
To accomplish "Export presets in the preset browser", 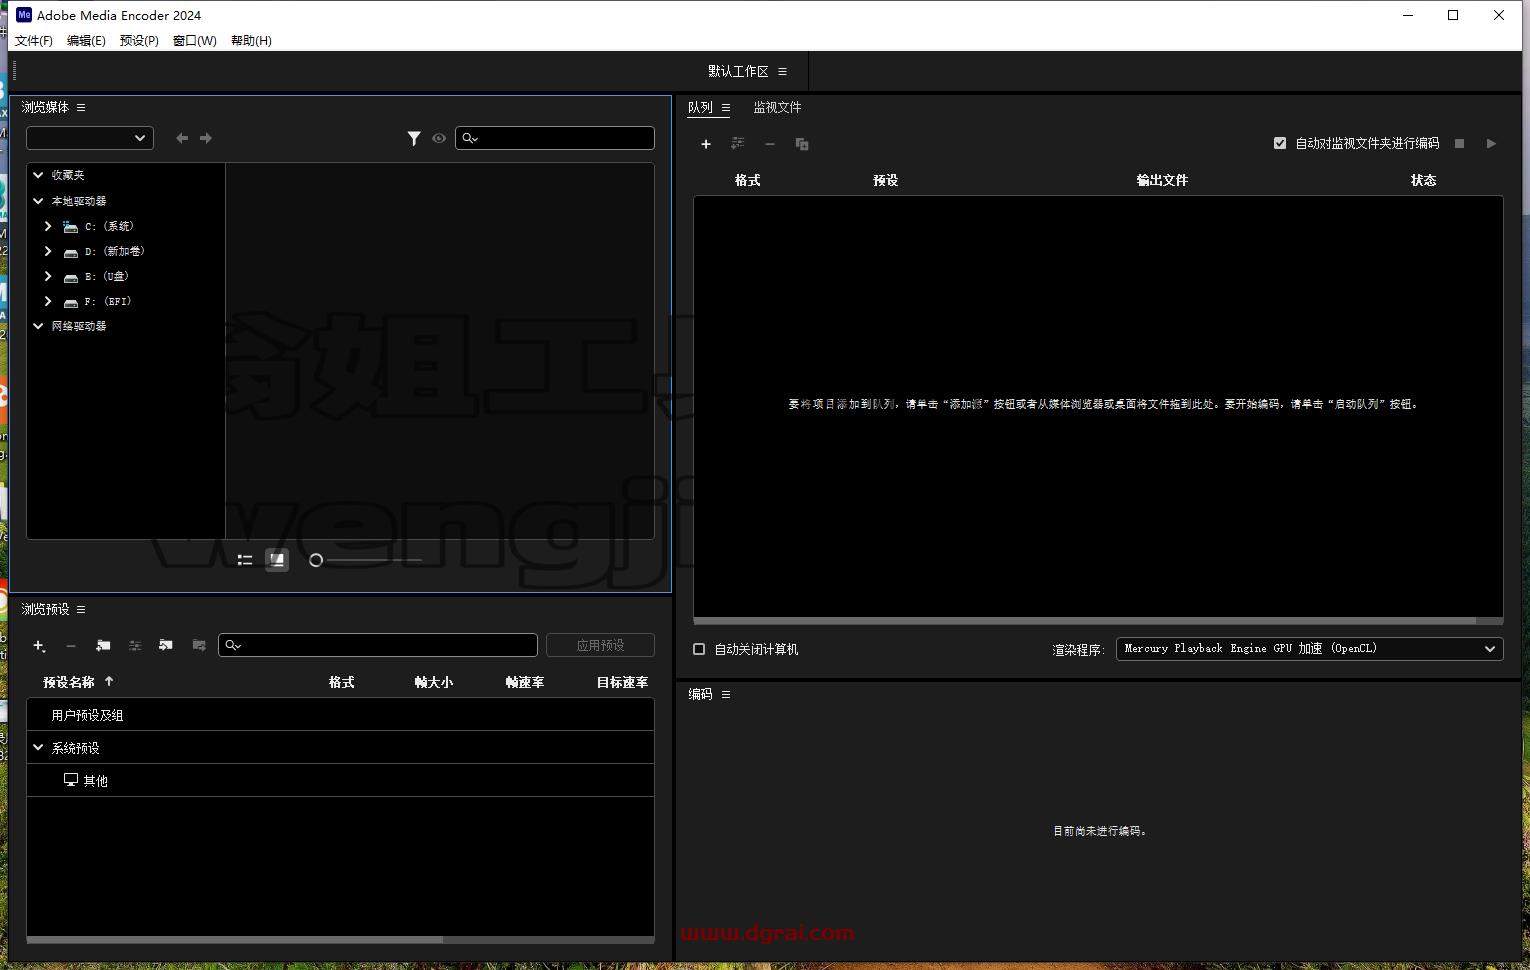I will tap(199, 646).
